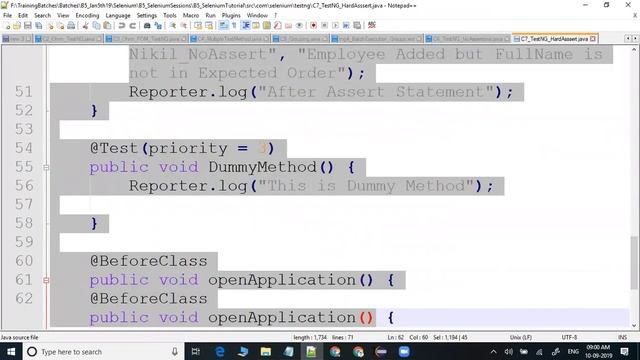Toggle the Indent Guide toolbar button
This screenshot has width=640, height=360.
[246, 25]
